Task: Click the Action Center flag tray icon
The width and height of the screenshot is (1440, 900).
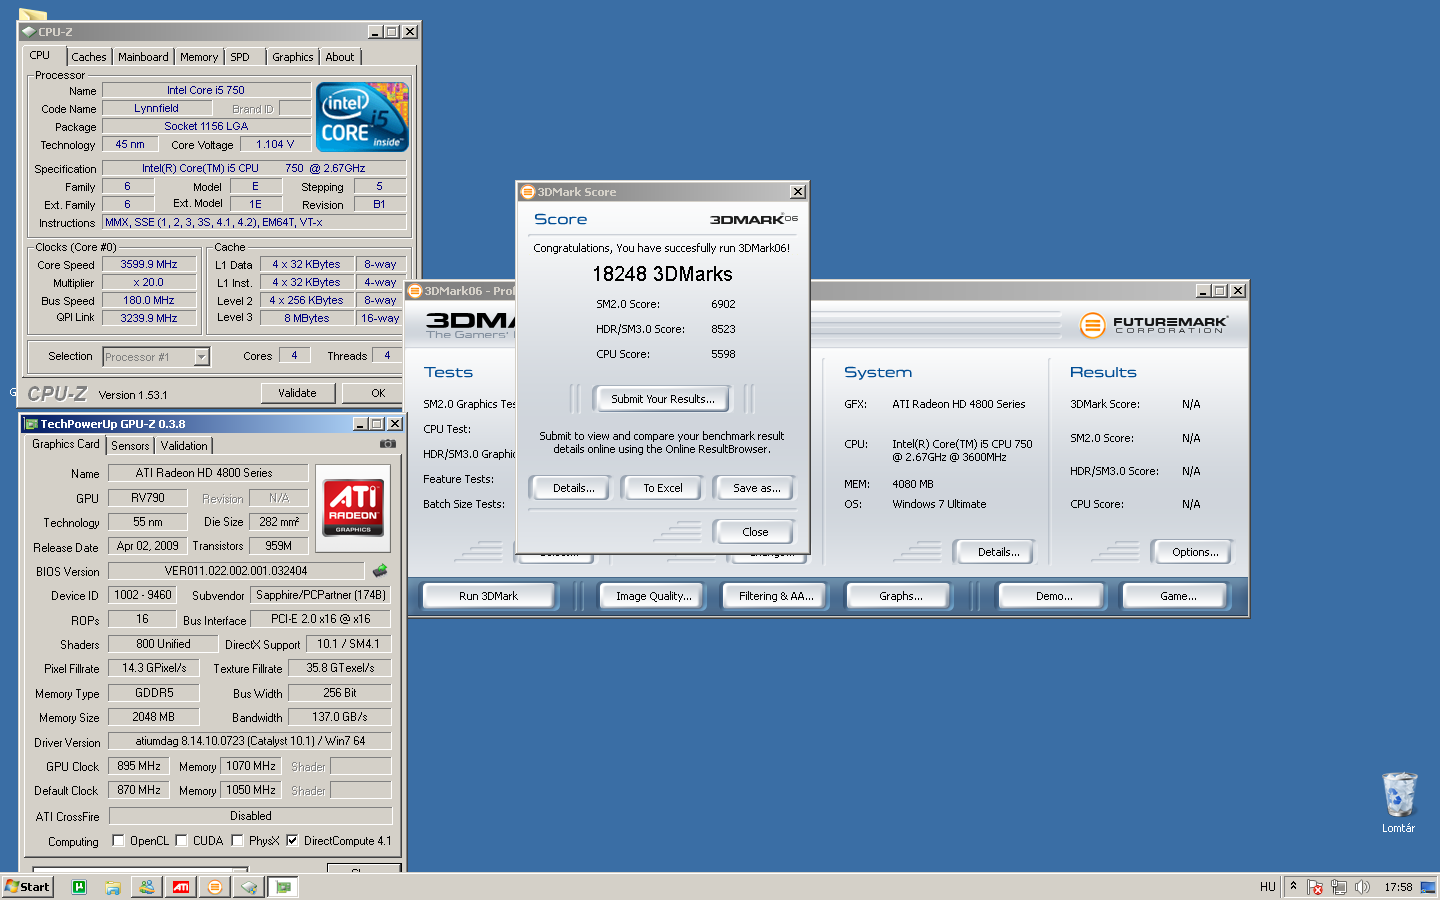Action: [x=1315, y=887]
